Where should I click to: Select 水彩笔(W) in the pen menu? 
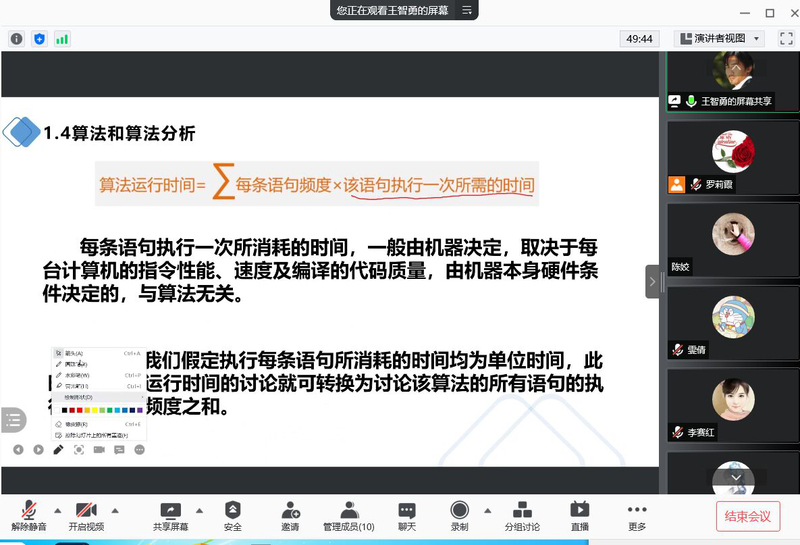[99, 376]
